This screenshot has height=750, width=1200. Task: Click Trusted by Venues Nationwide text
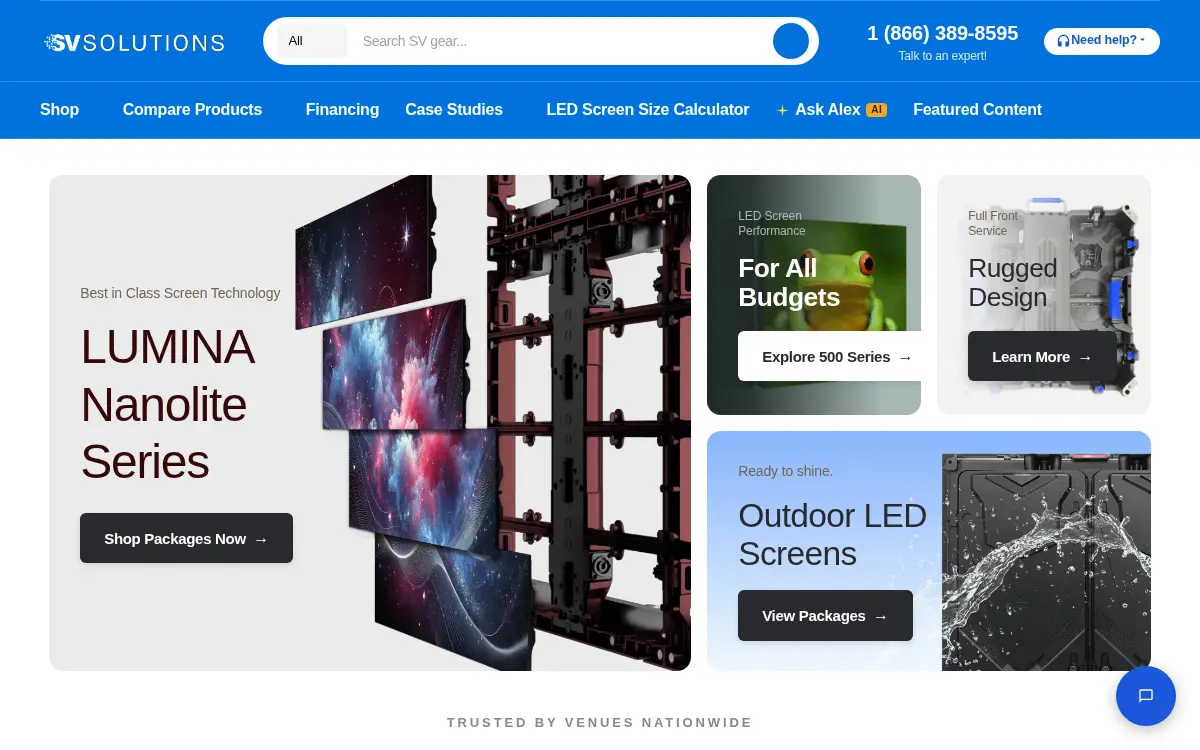tap(600, 722)
